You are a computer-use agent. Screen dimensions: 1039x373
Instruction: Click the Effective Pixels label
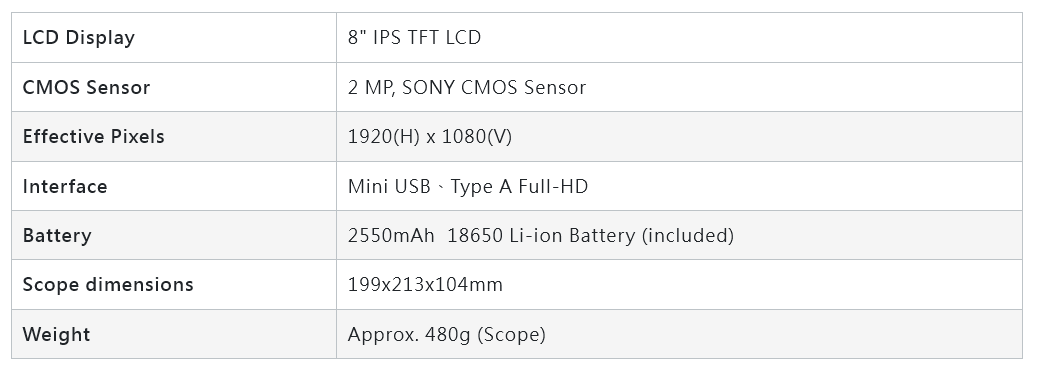click(x=93, y=136)
